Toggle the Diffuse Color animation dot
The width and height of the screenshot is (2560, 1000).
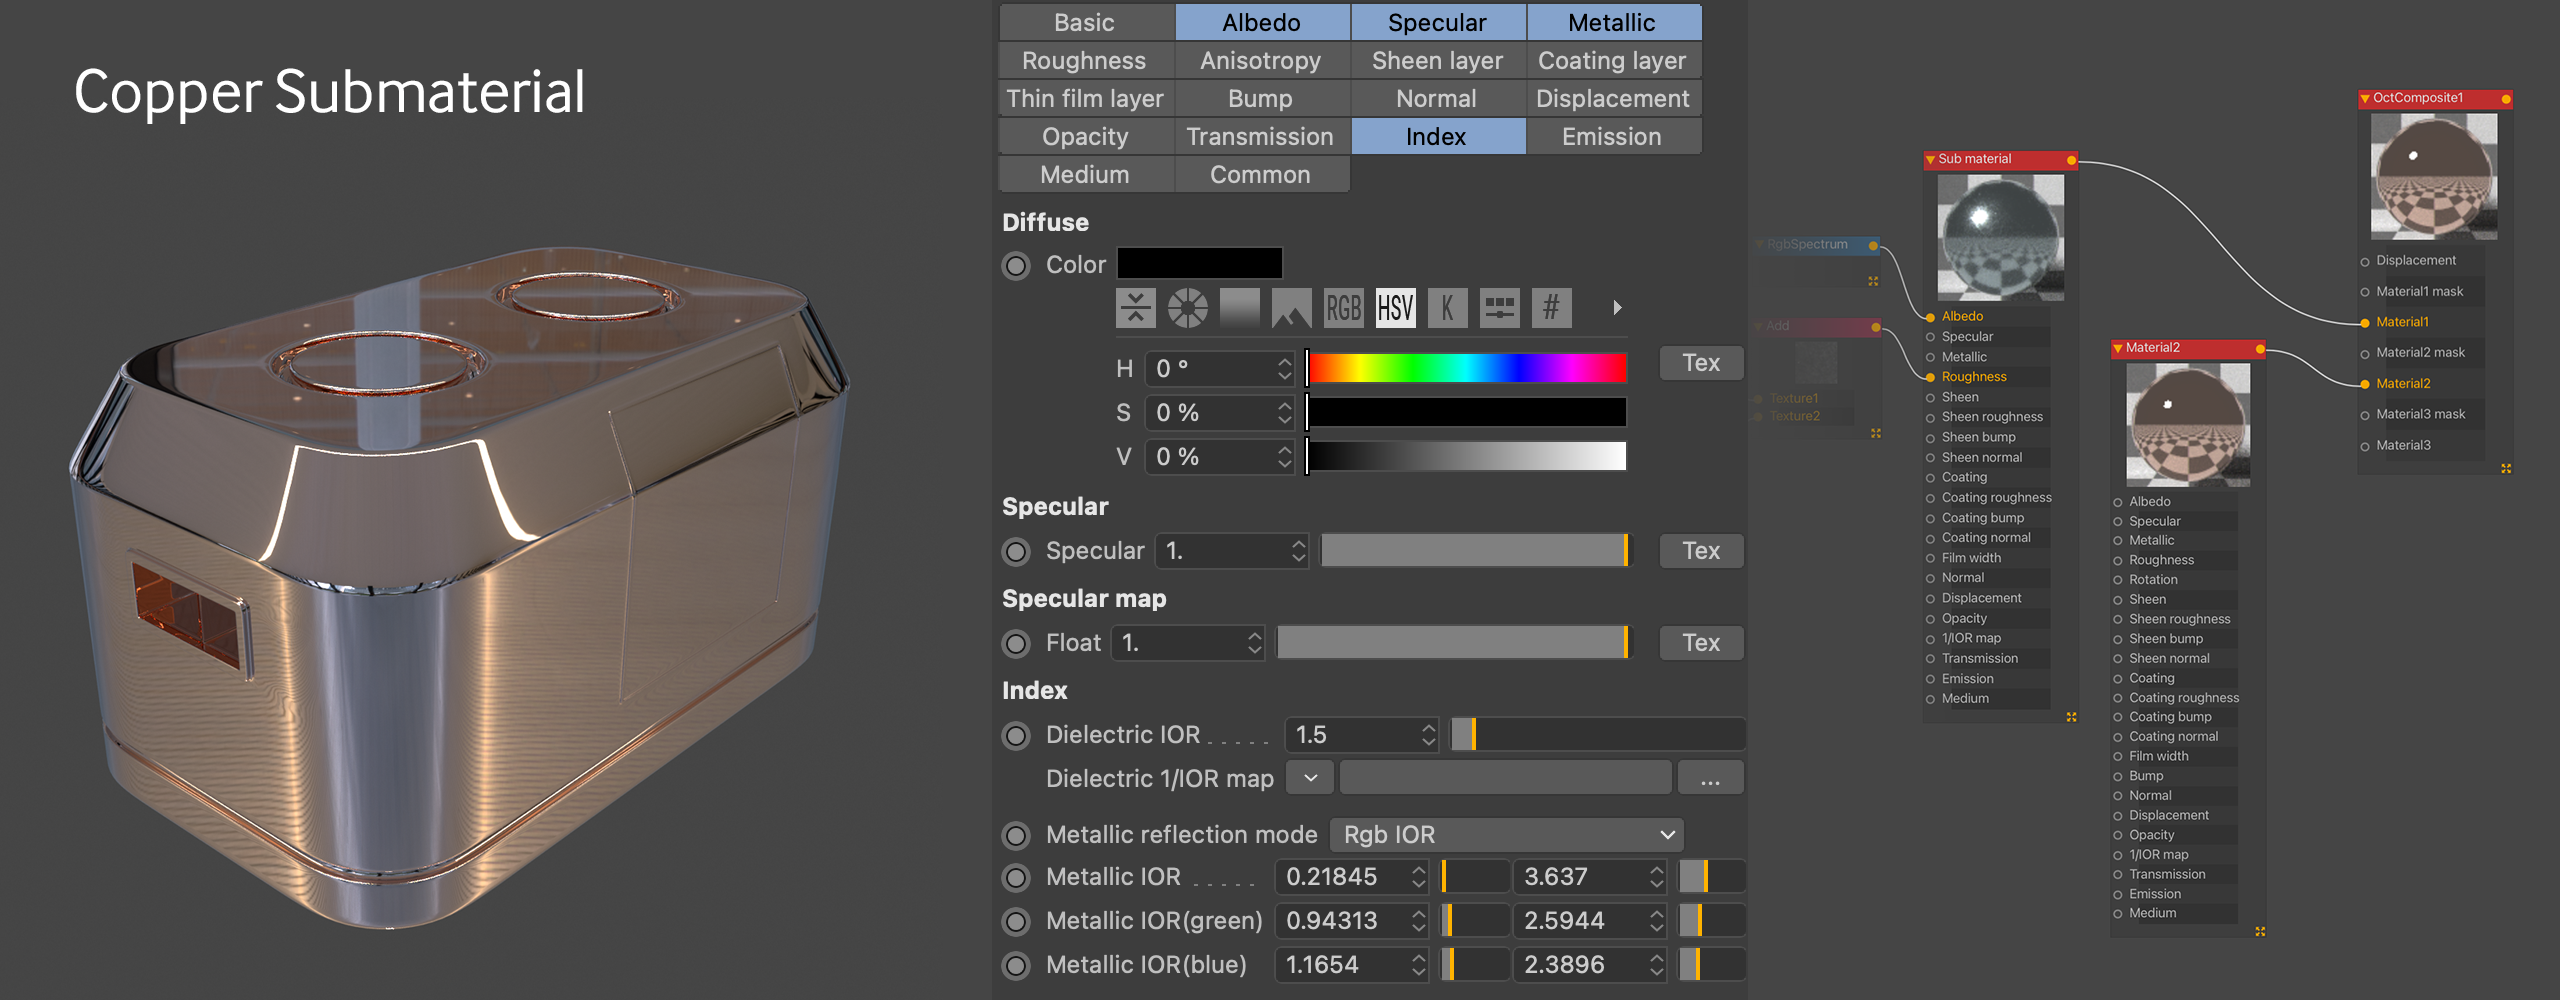(x=1016, y=265)
